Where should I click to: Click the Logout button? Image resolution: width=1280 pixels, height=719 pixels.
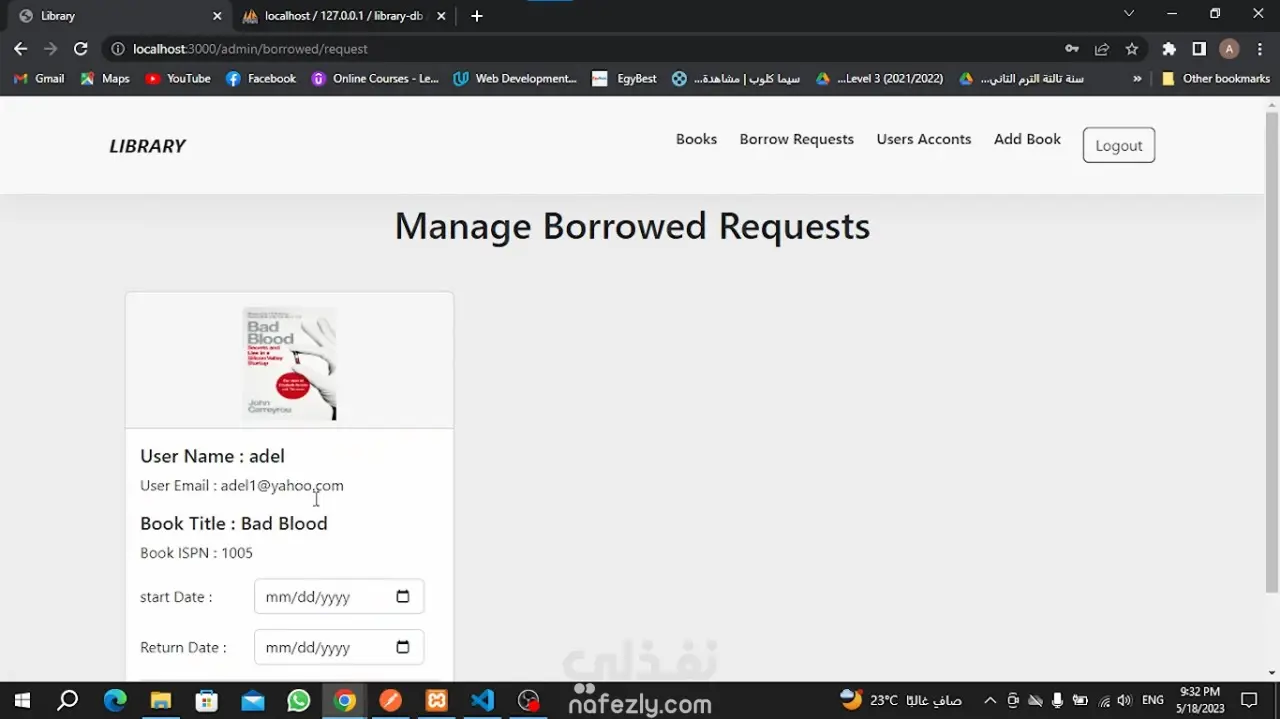click(x=1119, y=145)
